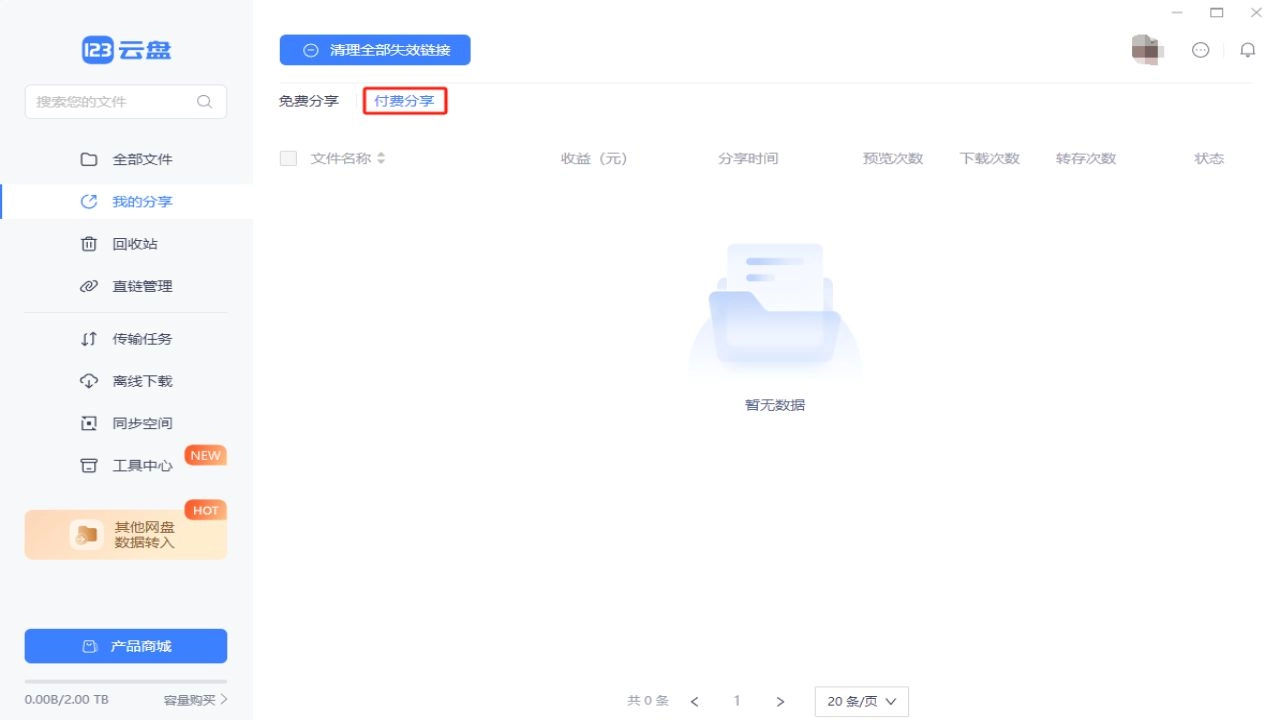This screenshot has height=720, width=1280.
Task: View the 传输任务 transfer tasks
Action: pyautogui.click(x=141, y=339)
